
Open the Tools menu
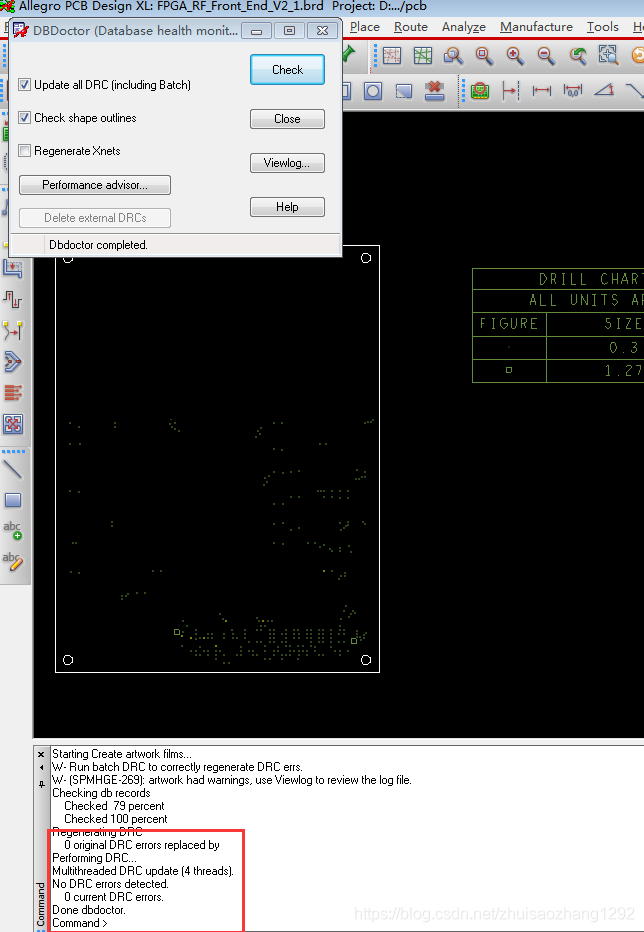(x=603, y=27)
